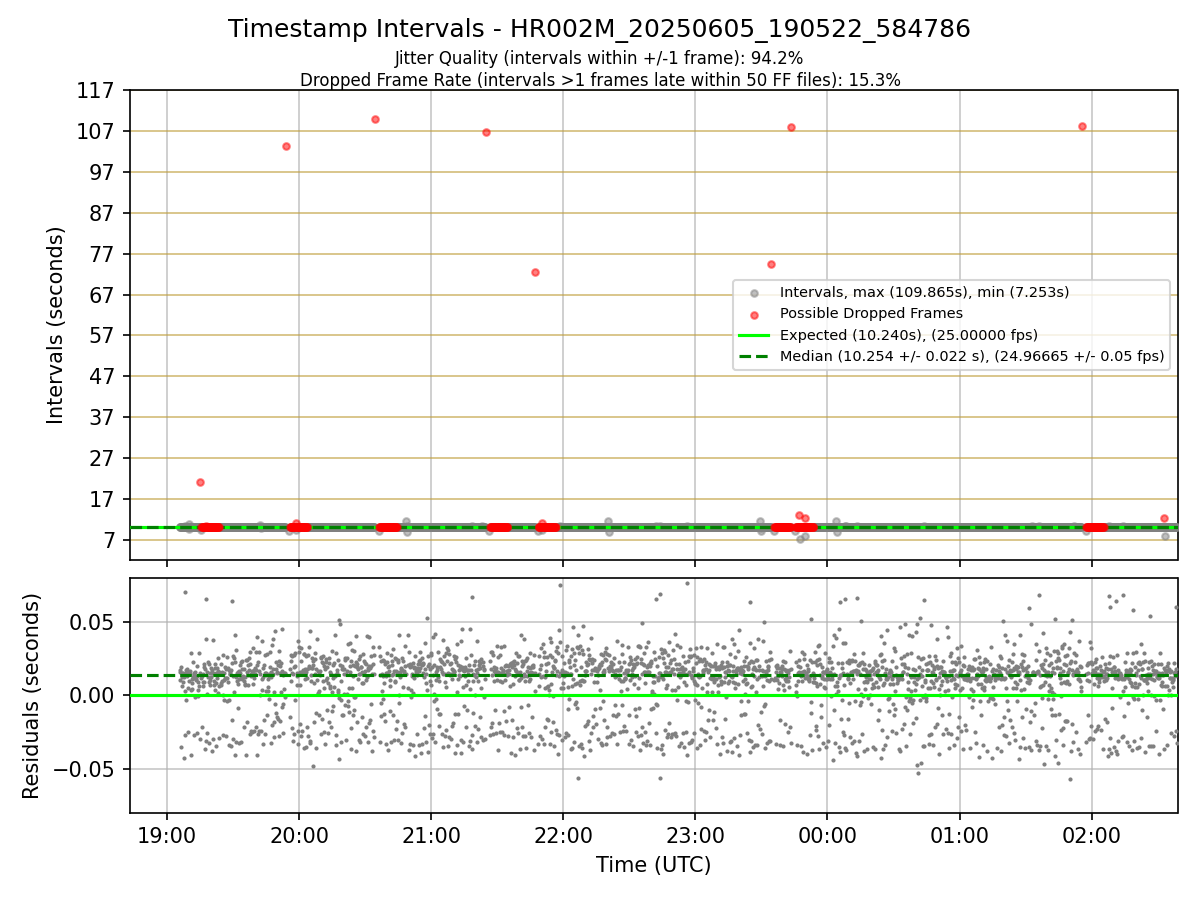Click the Jitter Quality 94.2% subtitle line

point(599,58)
